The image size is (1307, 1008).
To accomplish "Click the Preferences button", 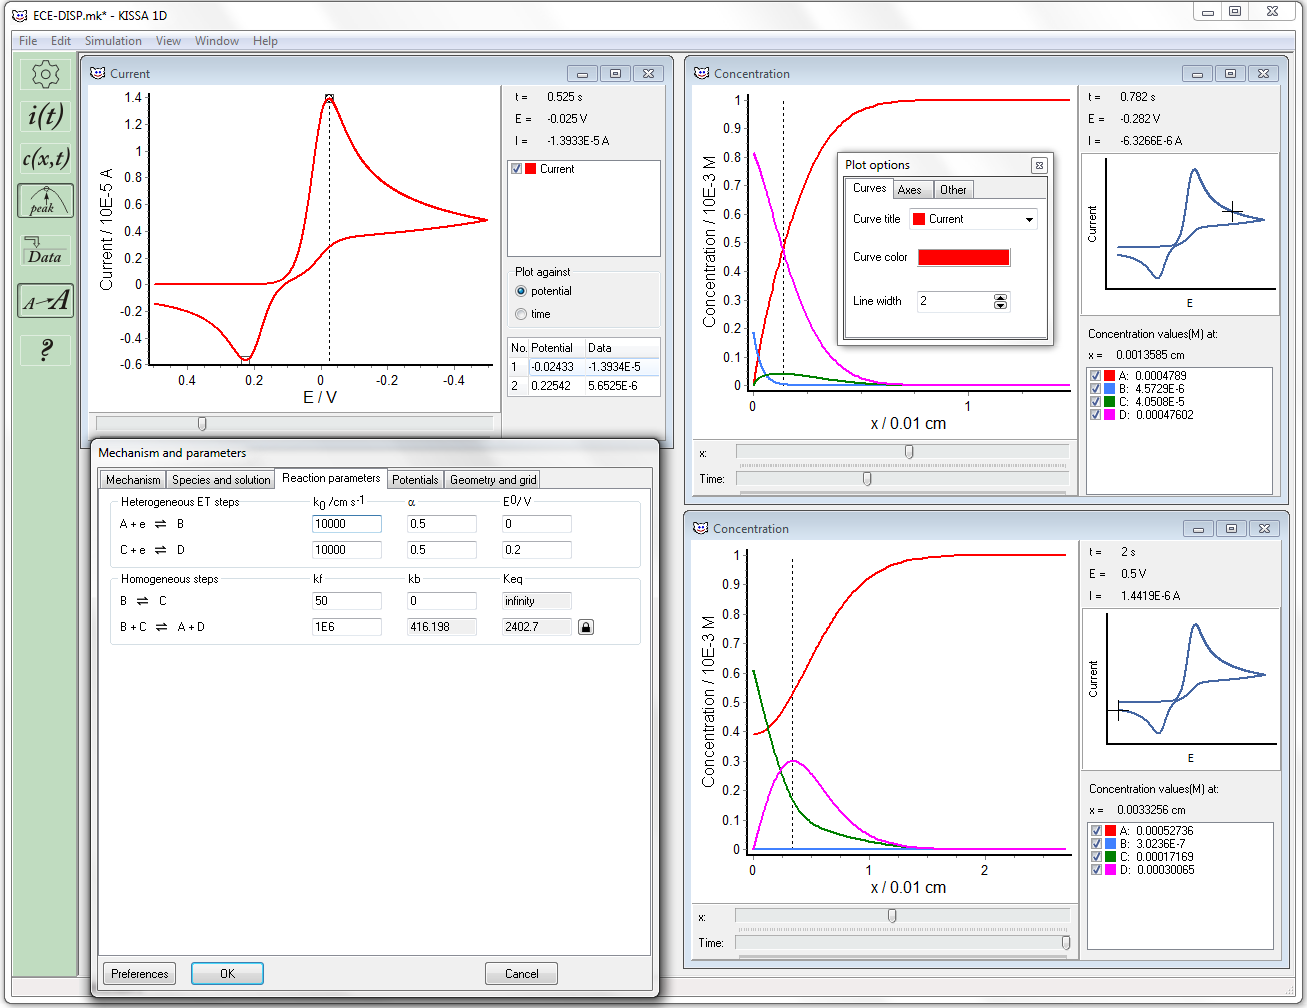I will [x=139, y=973].
